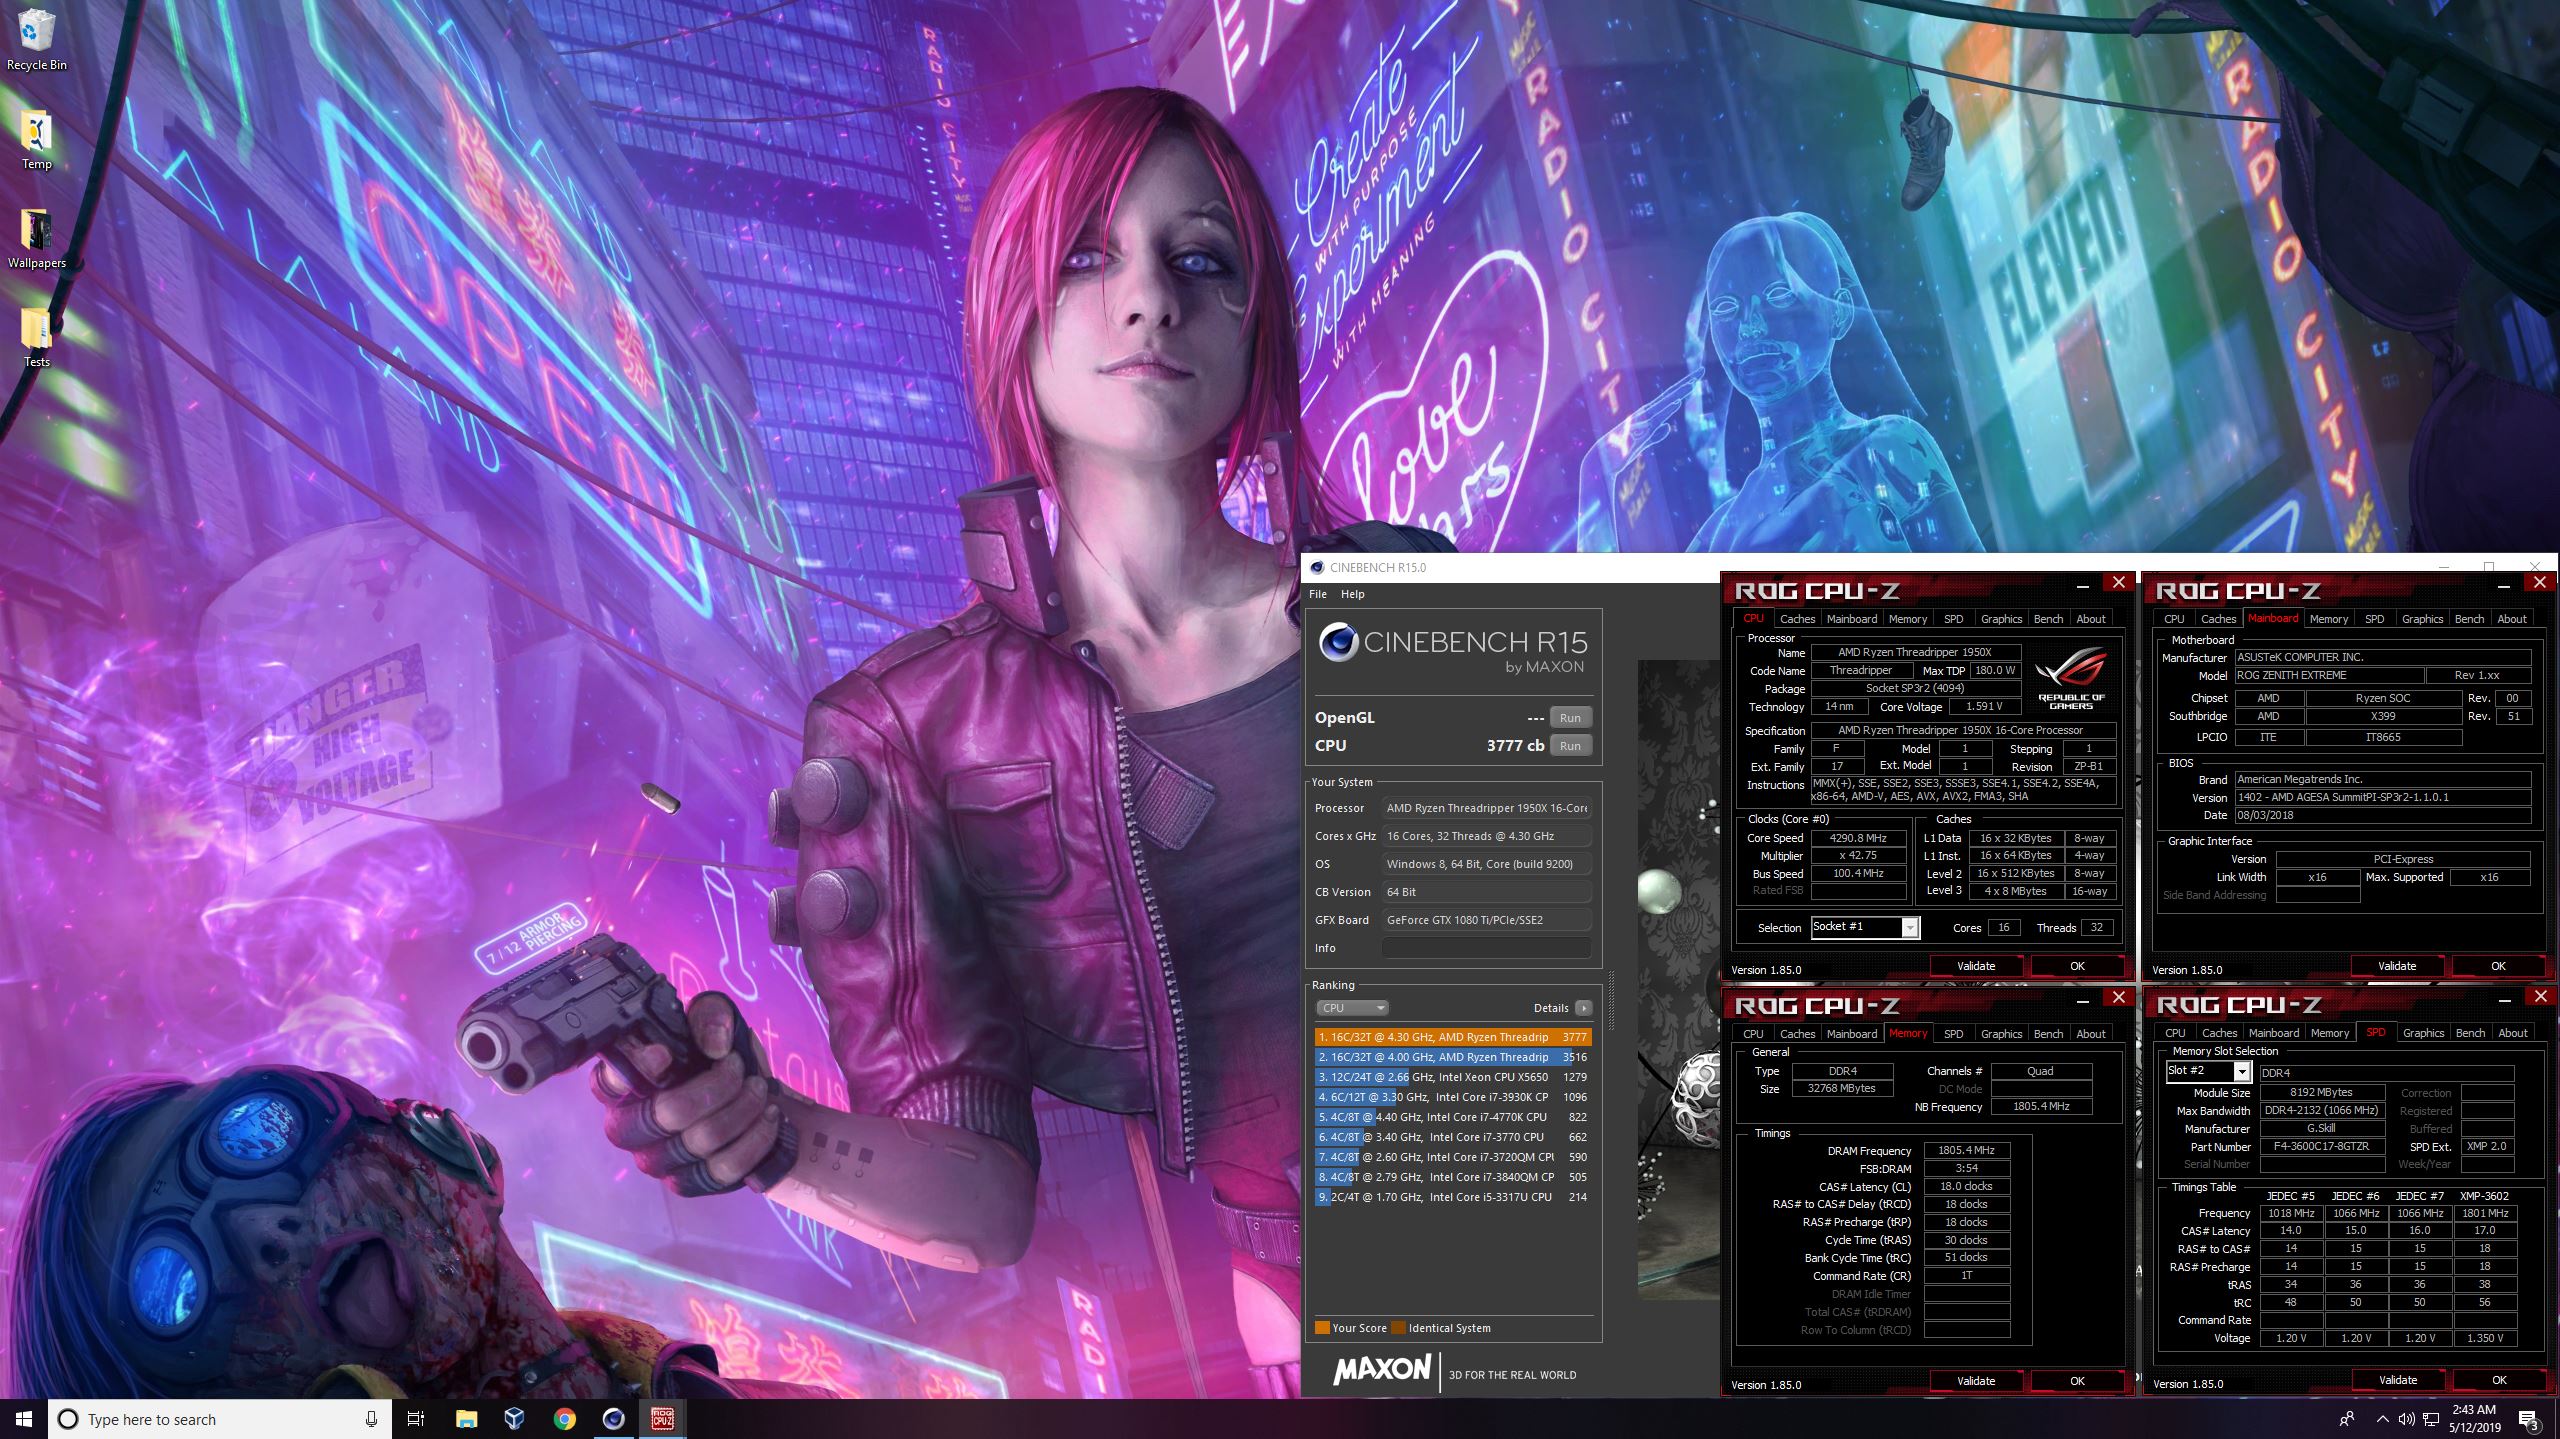Image resolution: width=2560 pixels, height=1439 pixels.
Task: Click the GFX Board GeForce GTX 1080 Ti field
Action: pyautogui.click(x=1487, y=920)
